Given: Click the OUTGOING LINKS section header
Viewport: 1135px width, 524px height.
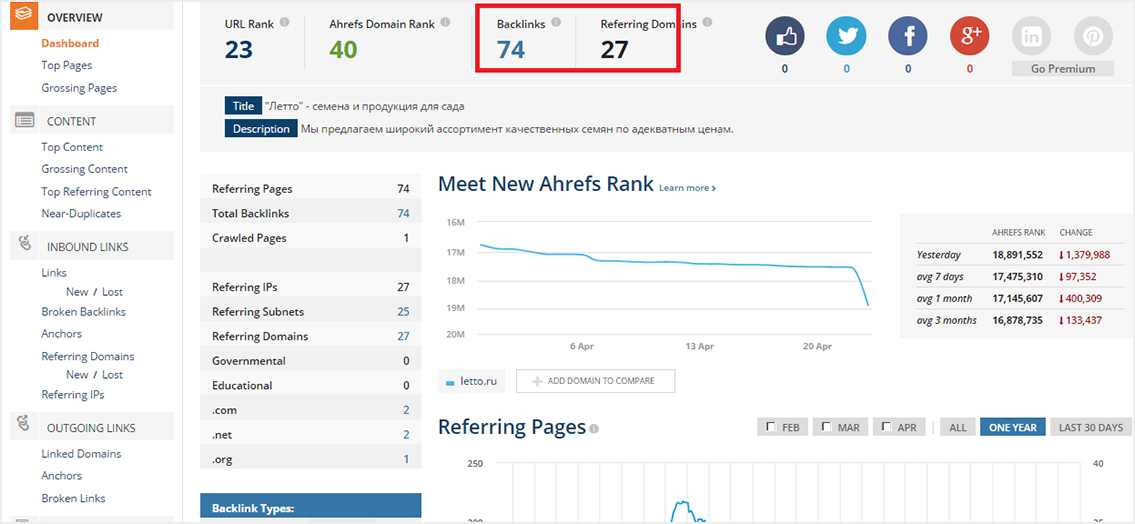Looking at the screenshot, I should [x=91, y=427].
